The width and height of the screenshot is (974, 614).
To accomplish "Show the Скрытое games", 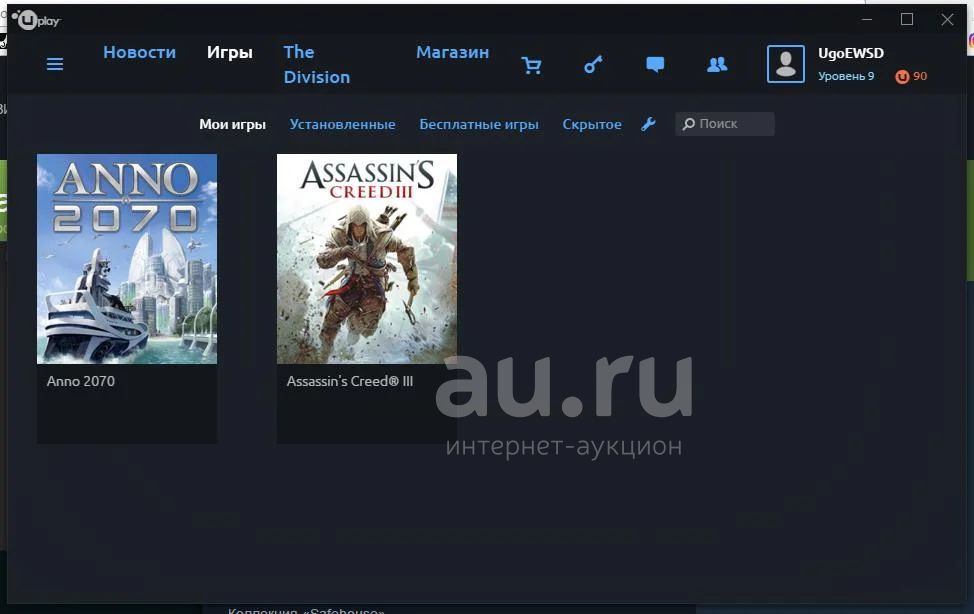I will (592, 124).
